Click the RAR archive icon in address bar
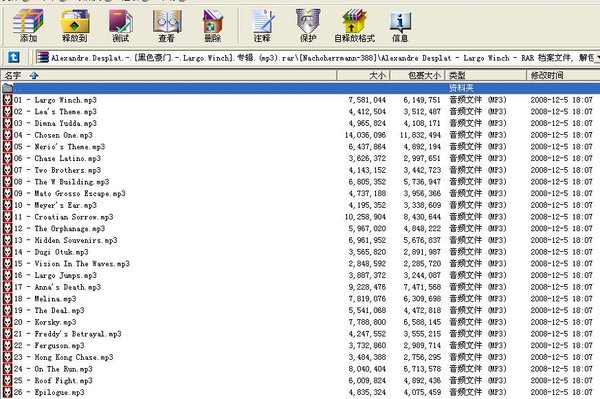600x399 pixels. coord(42,57)
